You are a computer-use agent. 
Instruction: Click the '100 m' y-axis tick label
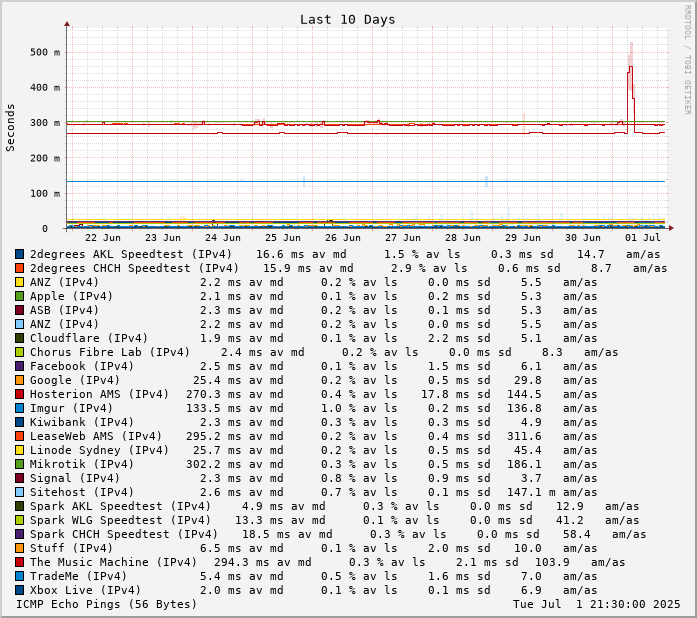pyautogui.click(x=45, y=193)
